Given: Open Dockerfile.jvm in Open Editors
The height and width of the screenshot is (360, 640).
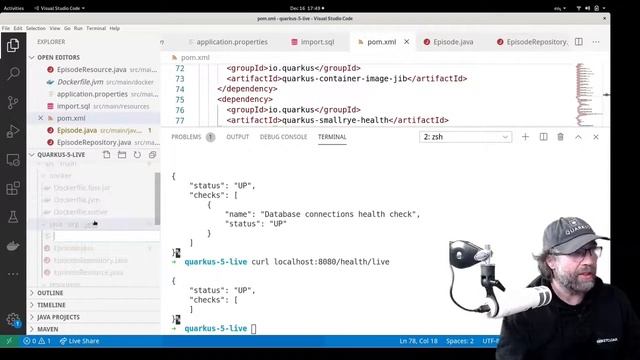Looking at the screenshot, I should point(95,82).
